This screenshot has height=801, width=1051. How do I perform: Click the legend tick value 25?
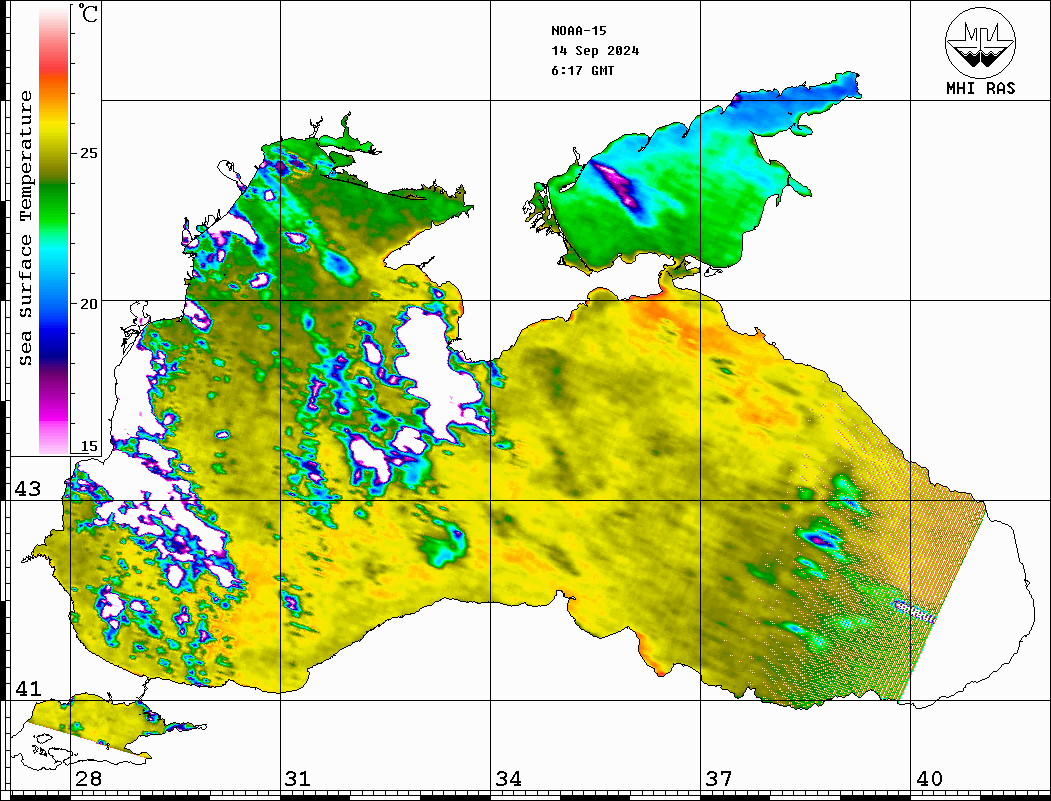[x=89, y=153]
